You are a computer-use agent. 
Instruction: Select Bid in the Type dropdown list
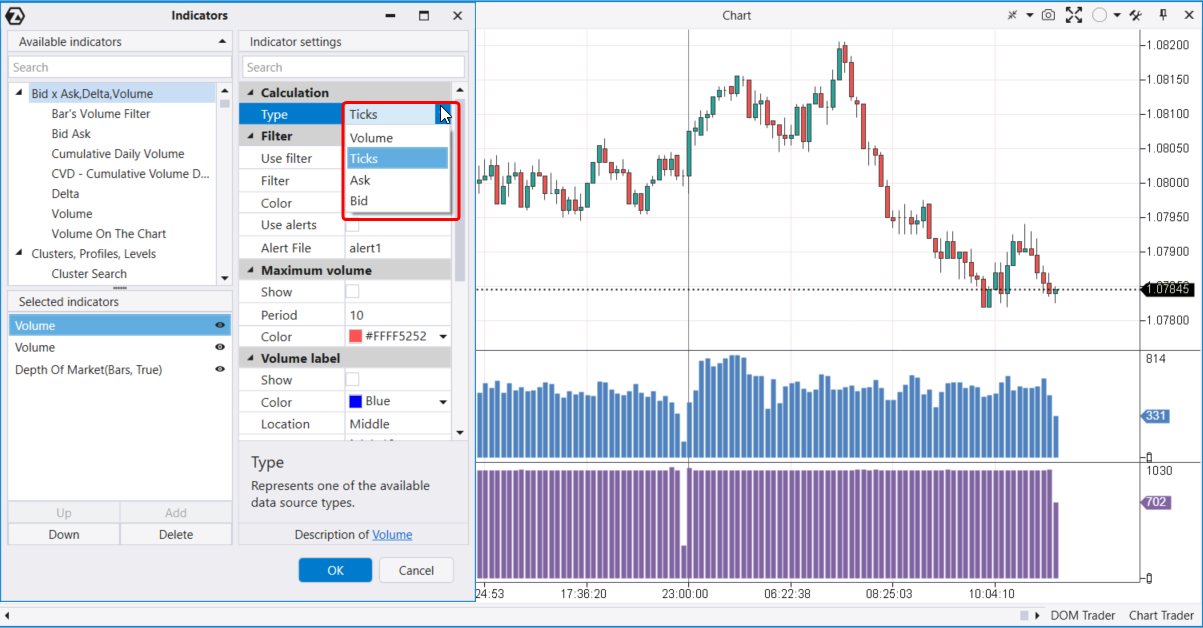click(359, 201)
